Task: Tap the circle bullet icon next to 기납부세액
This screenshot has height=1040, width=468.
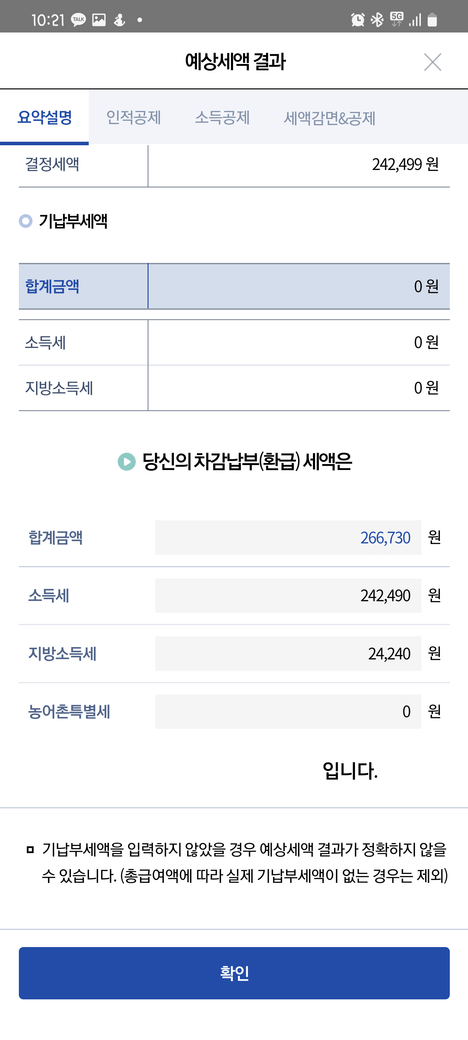Action: point(25,222)
